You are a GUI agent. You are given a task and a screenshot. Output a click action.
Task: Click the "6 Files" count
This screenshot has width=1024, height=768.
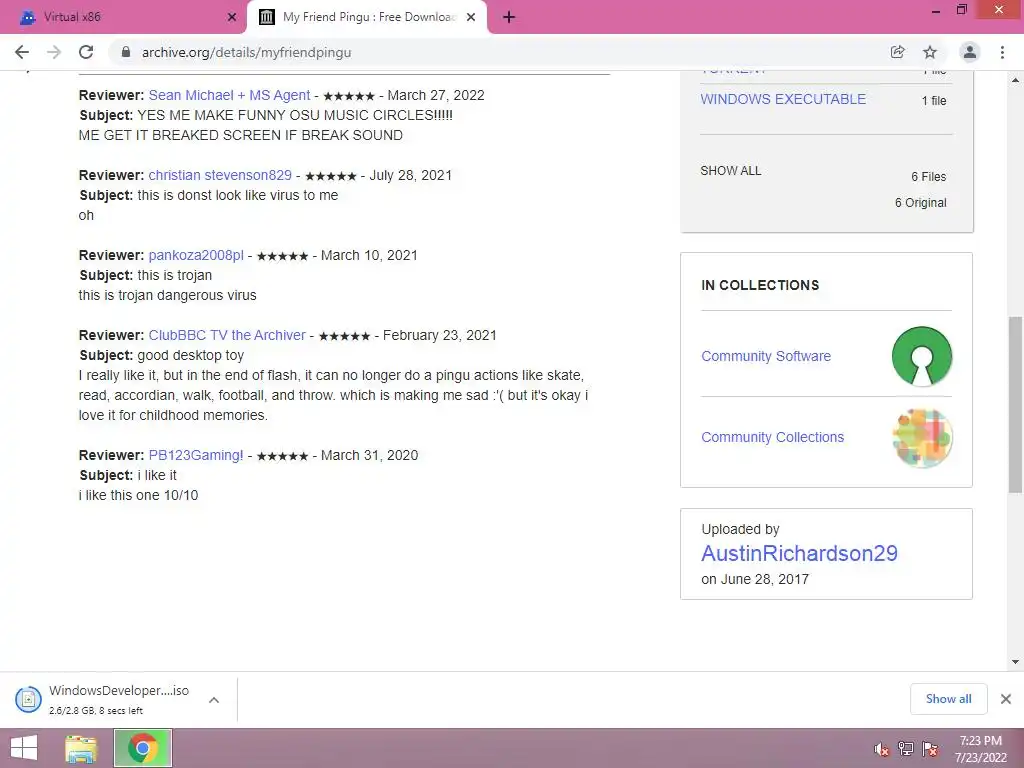click(x=929, y=176)
